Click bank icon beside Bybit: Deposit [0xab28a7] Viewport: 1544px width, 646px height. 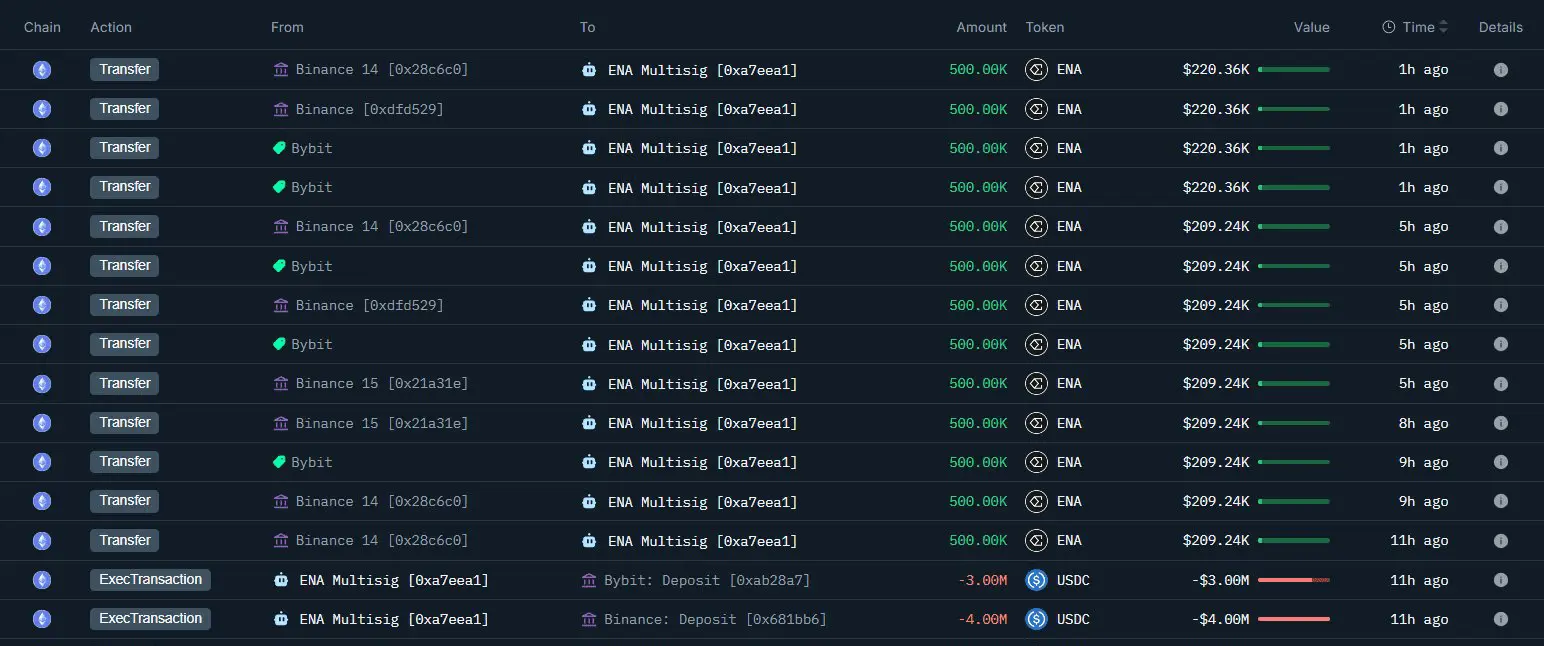pos(589,580)
